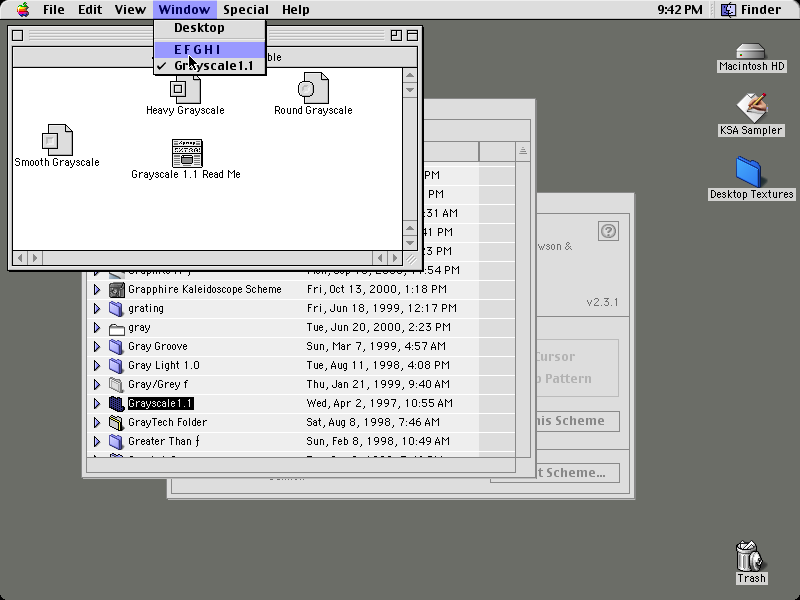Expand the Greater Than ƒ folder
The width and height of the screenshot is (800, 600).
coord(97,442)
